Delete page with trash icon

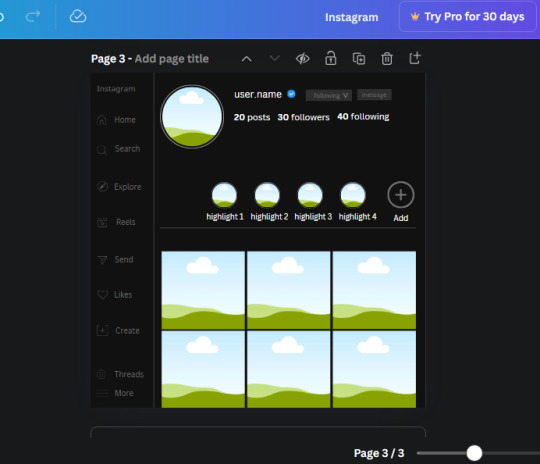[x=387, y=59]
